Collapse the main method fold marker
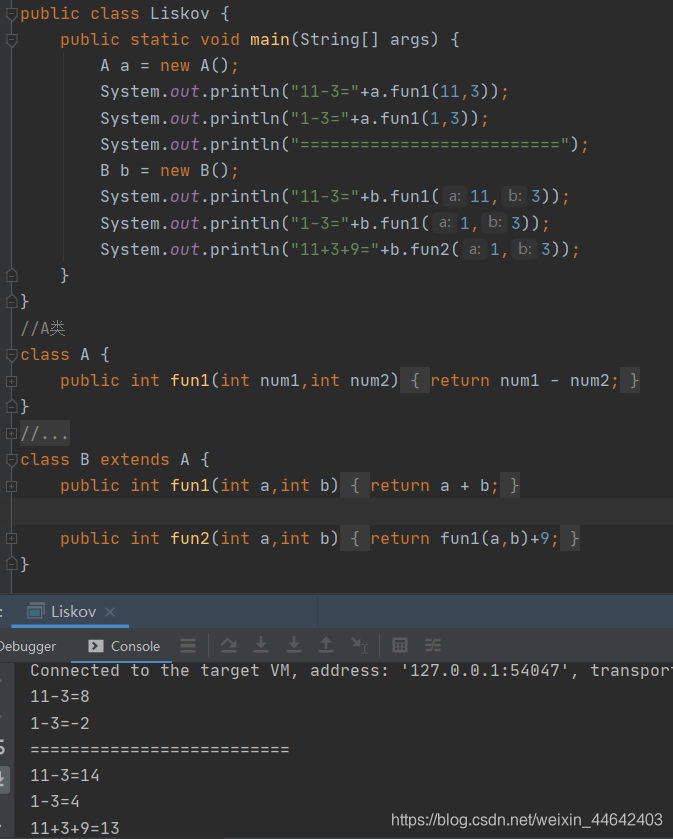 [11, 40]
